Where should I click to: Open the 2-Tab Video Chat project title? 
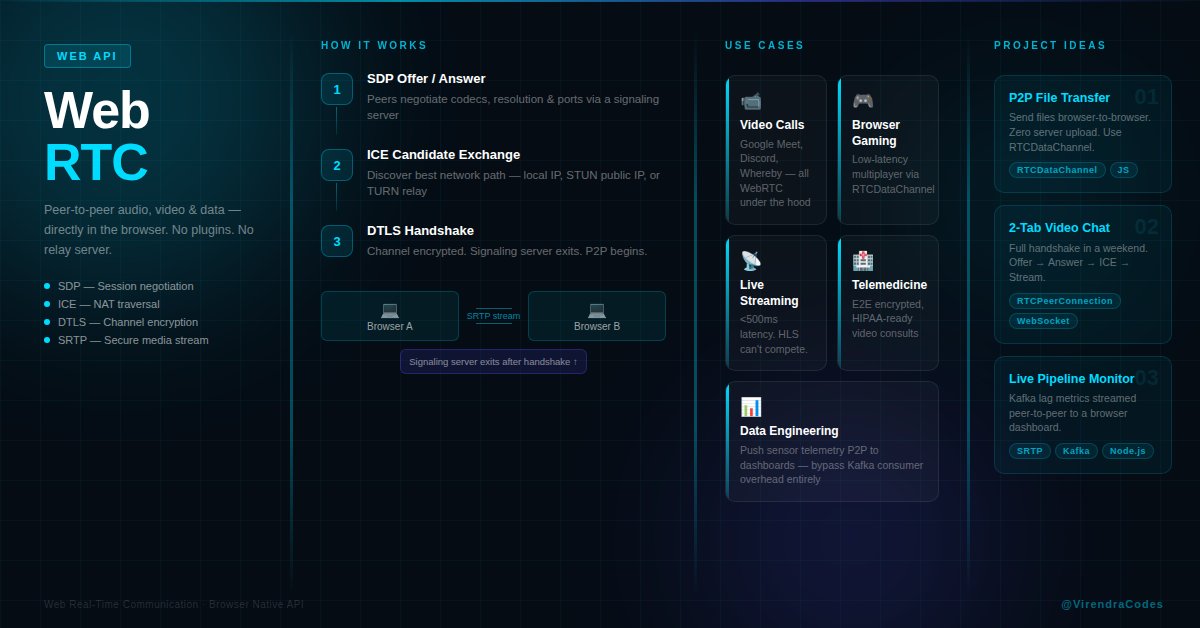coord(1059,228)
